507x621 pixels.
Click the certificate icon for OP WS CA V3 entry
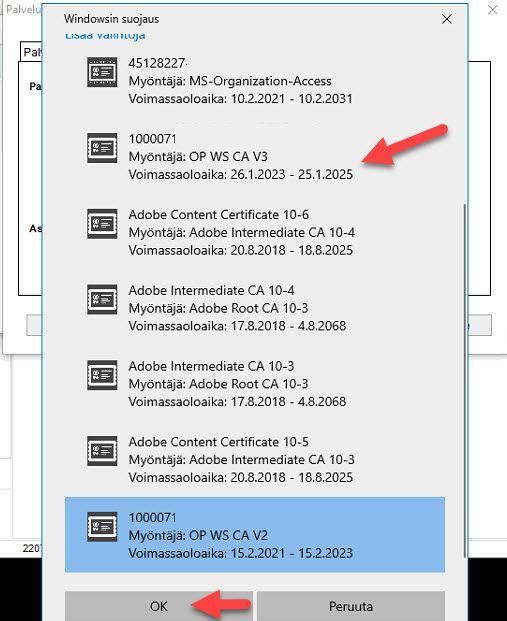click(x=102, y=148)
